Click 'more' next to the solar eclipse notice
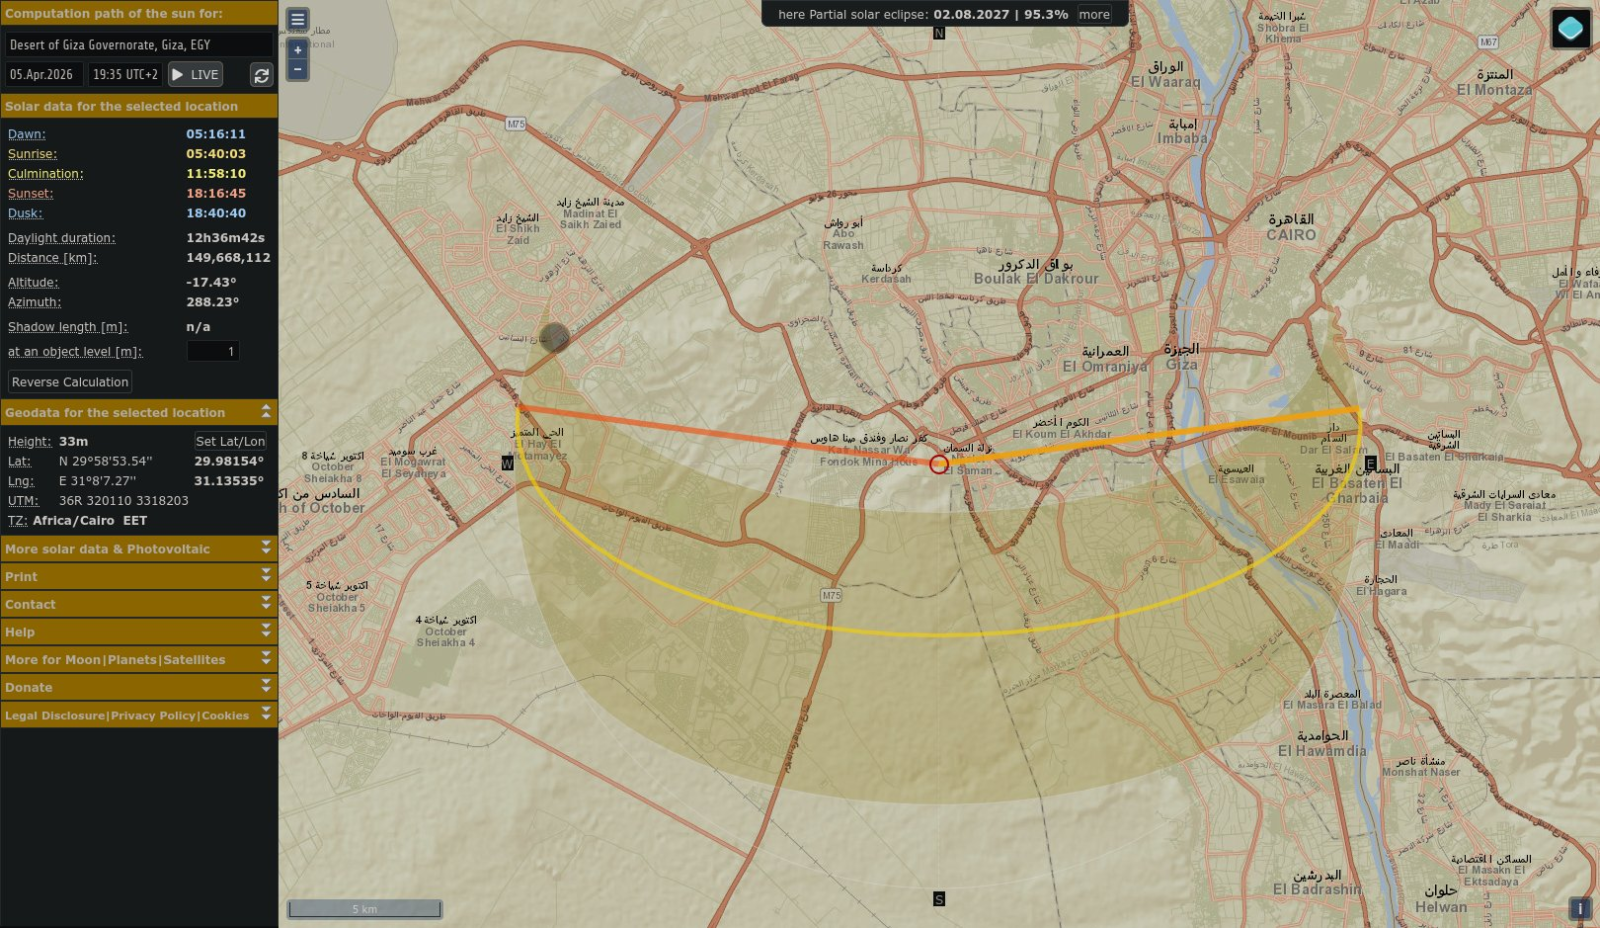The width and height of the screenshot is (1600, 928). tap(1094, 15)
